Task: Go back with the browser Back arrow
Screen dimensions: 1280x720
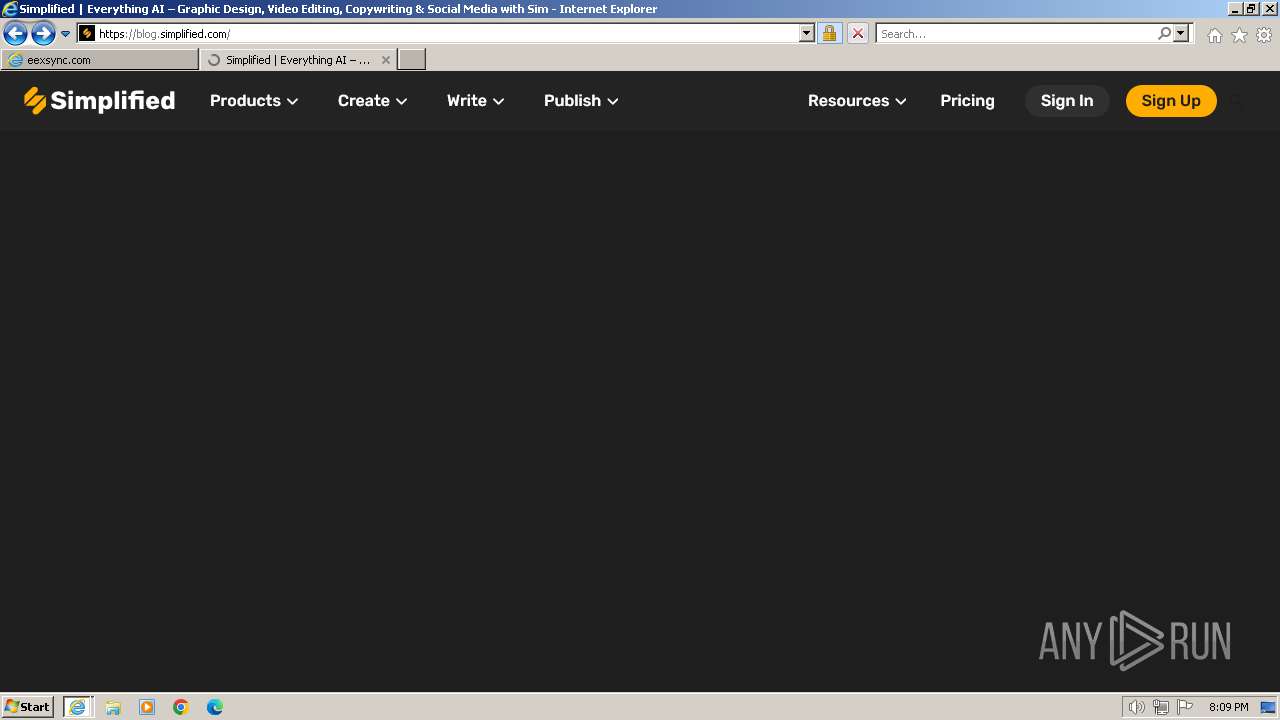Action: [15, 34]
